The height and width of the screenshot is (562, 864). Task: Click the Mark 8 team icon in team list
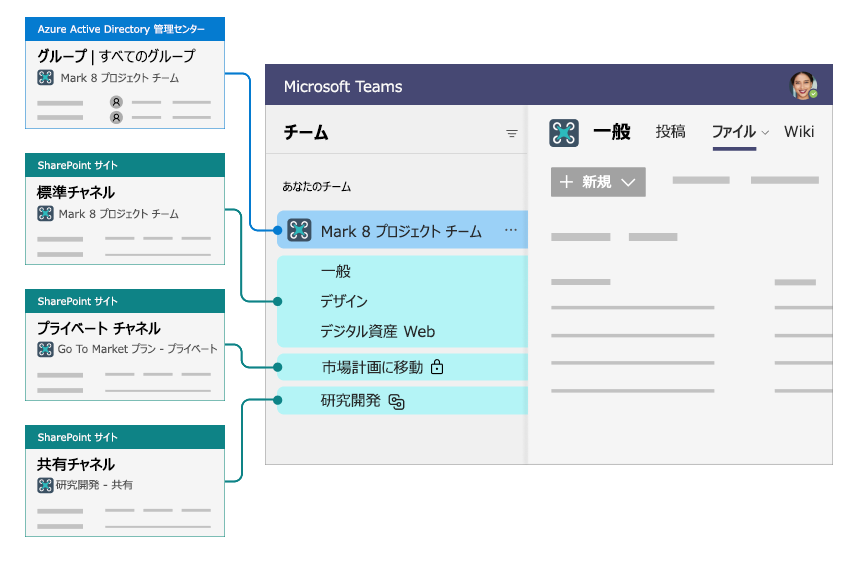(x=299, y=231)
